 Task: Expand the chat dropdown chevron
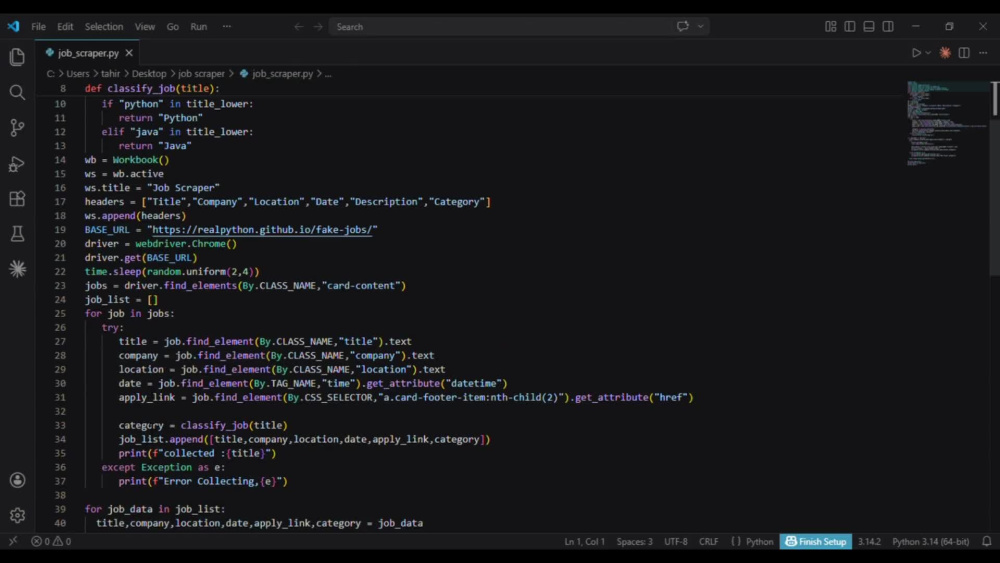click(x=700, y=27)
